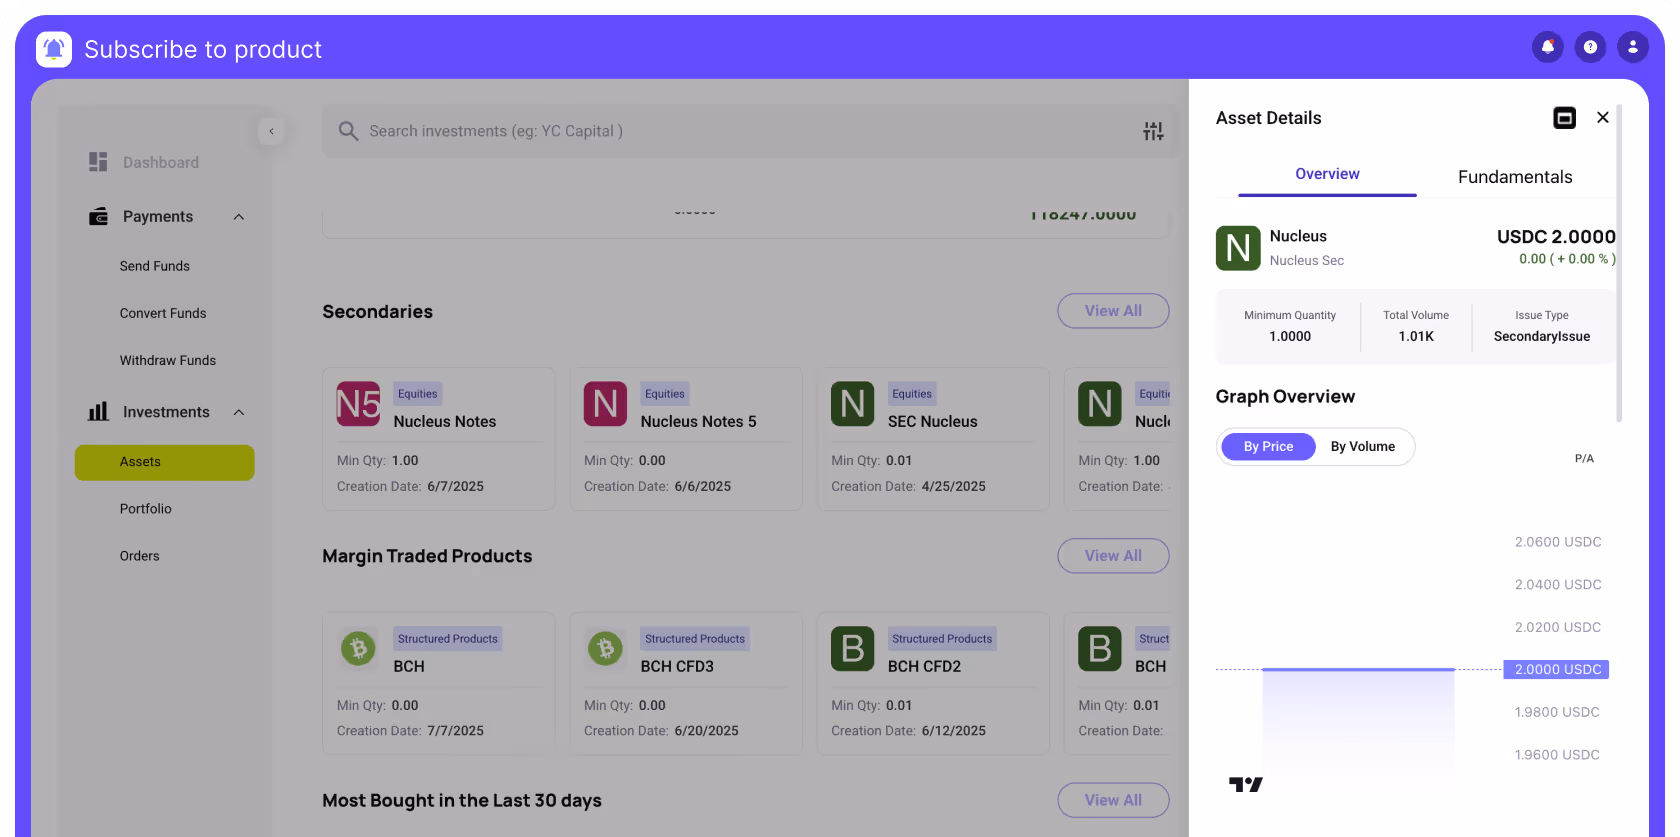The image size is (1680, 837).
Task: Click the app bell logo beside title
Action: tap(54, 49)
